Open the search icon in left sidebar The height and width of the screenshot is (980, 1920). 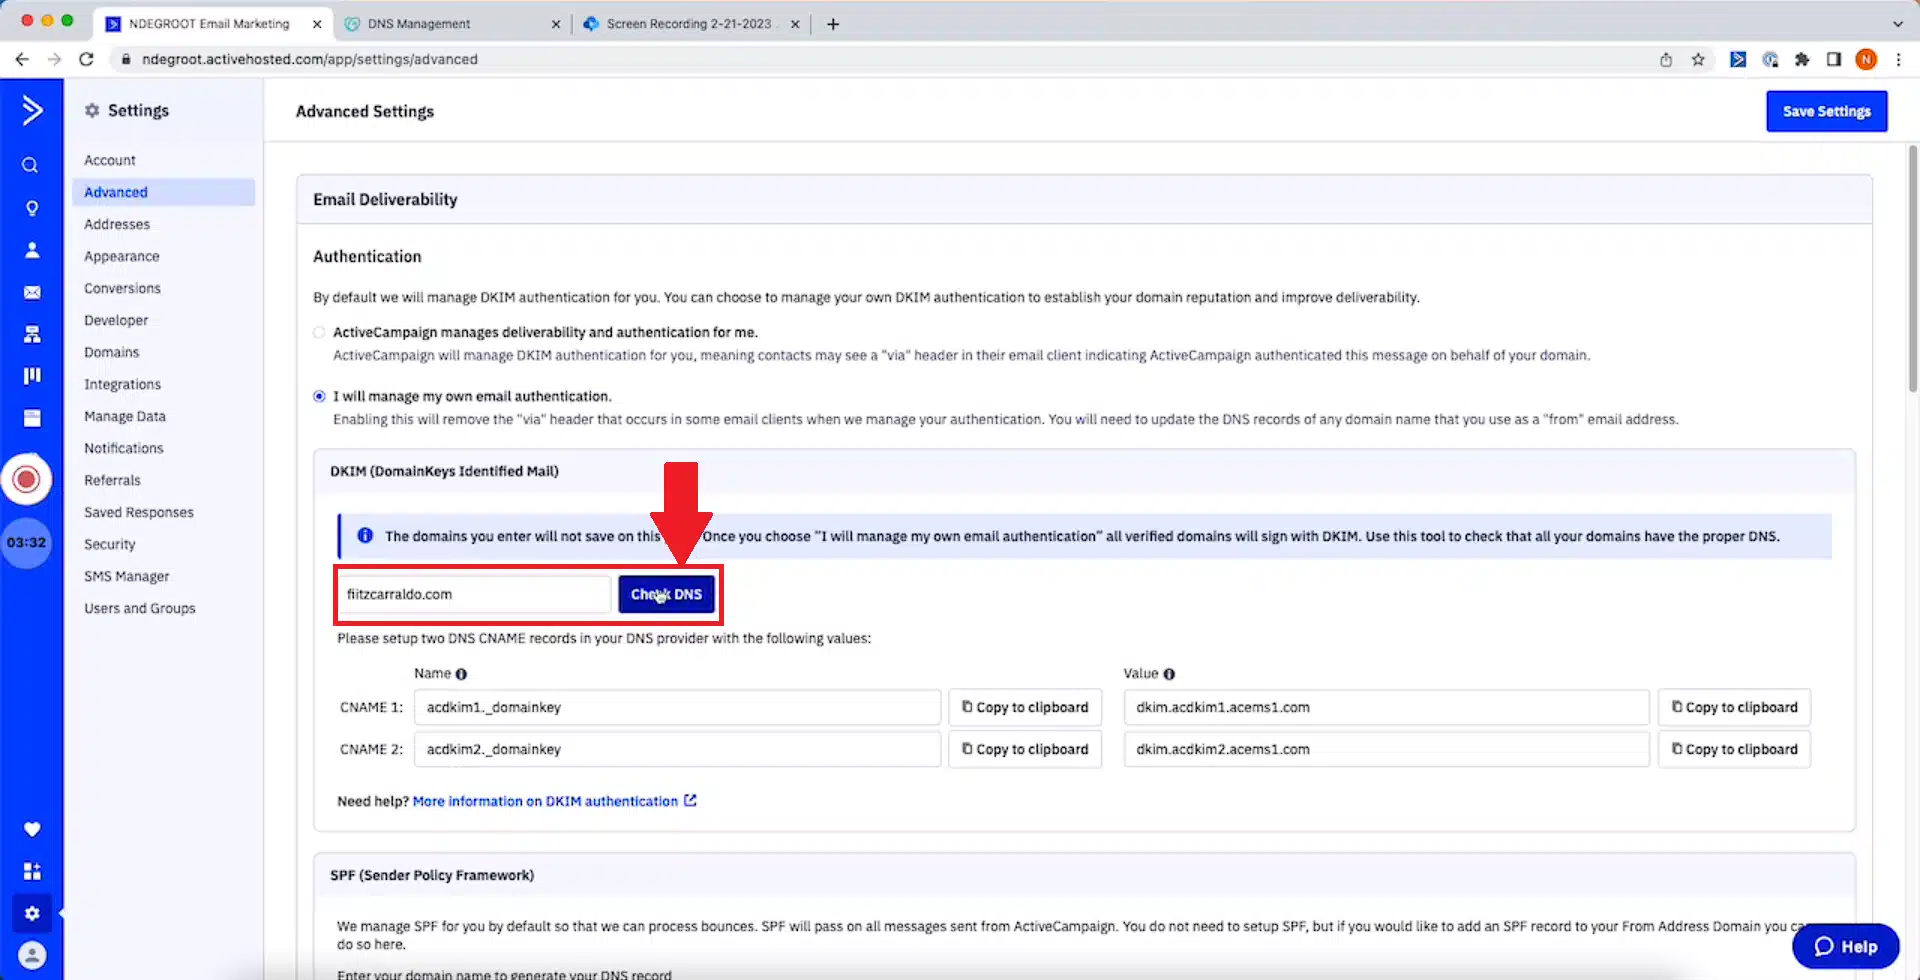point(30,165)
